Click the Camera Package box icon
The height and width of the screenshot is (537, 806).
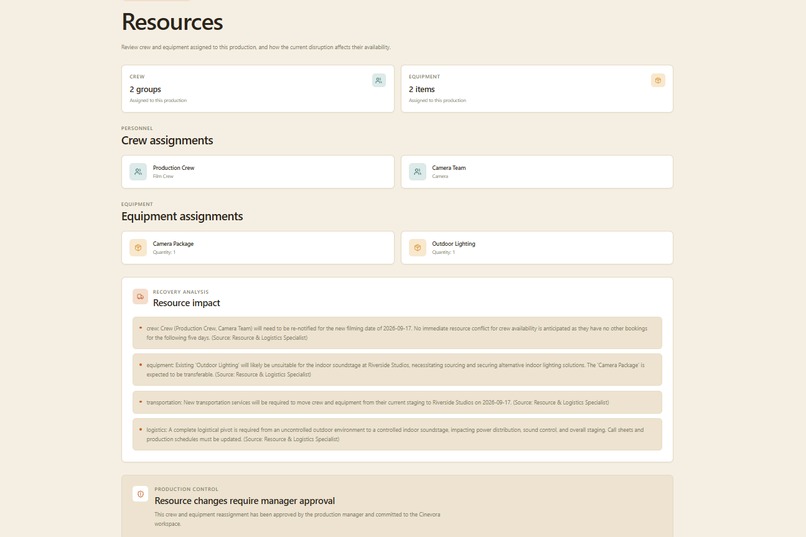click(138, 248)
